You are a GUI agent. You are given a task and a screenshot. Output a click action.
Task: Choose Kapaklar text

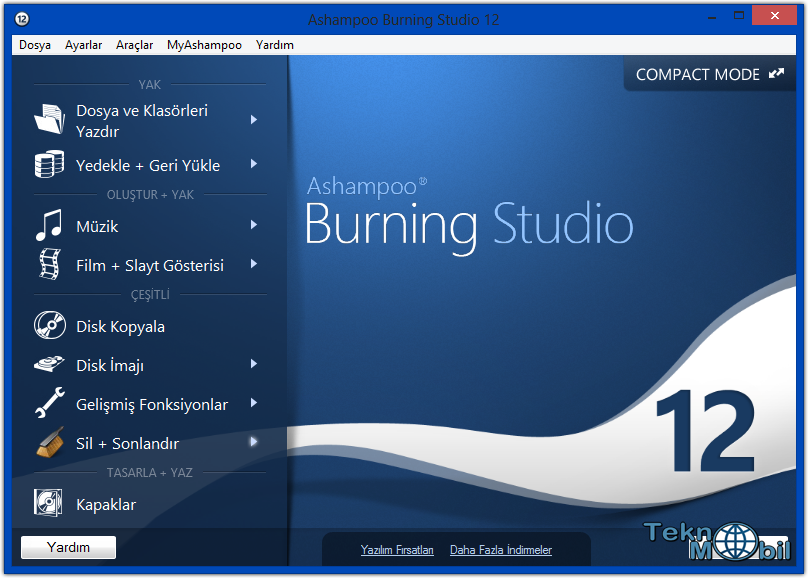pyautogui.click(x=106, y=504)
